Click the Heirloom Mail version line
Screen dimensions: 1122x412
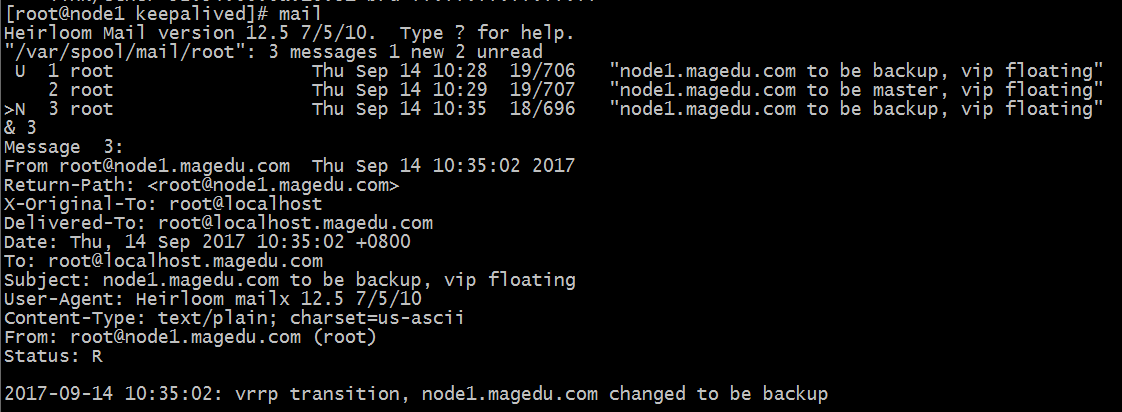[289, 33]
